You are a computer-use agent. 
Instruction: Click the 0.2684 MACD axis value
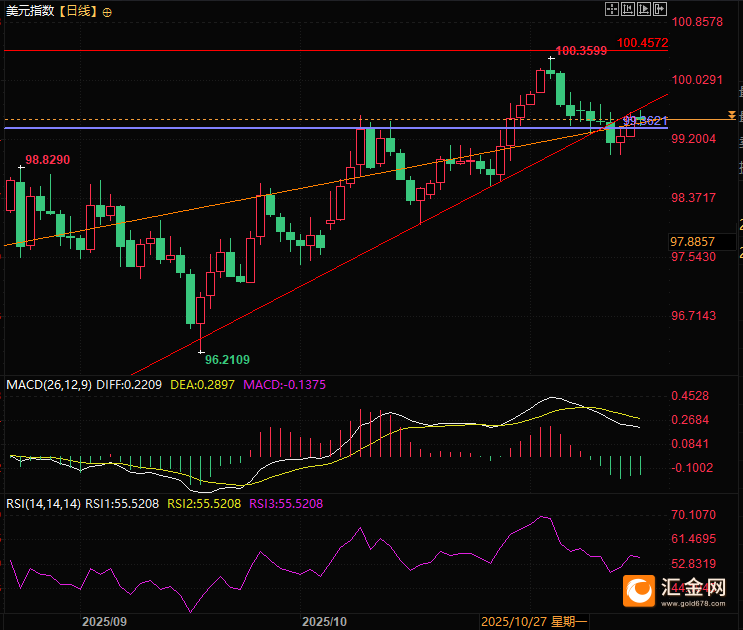690,420
